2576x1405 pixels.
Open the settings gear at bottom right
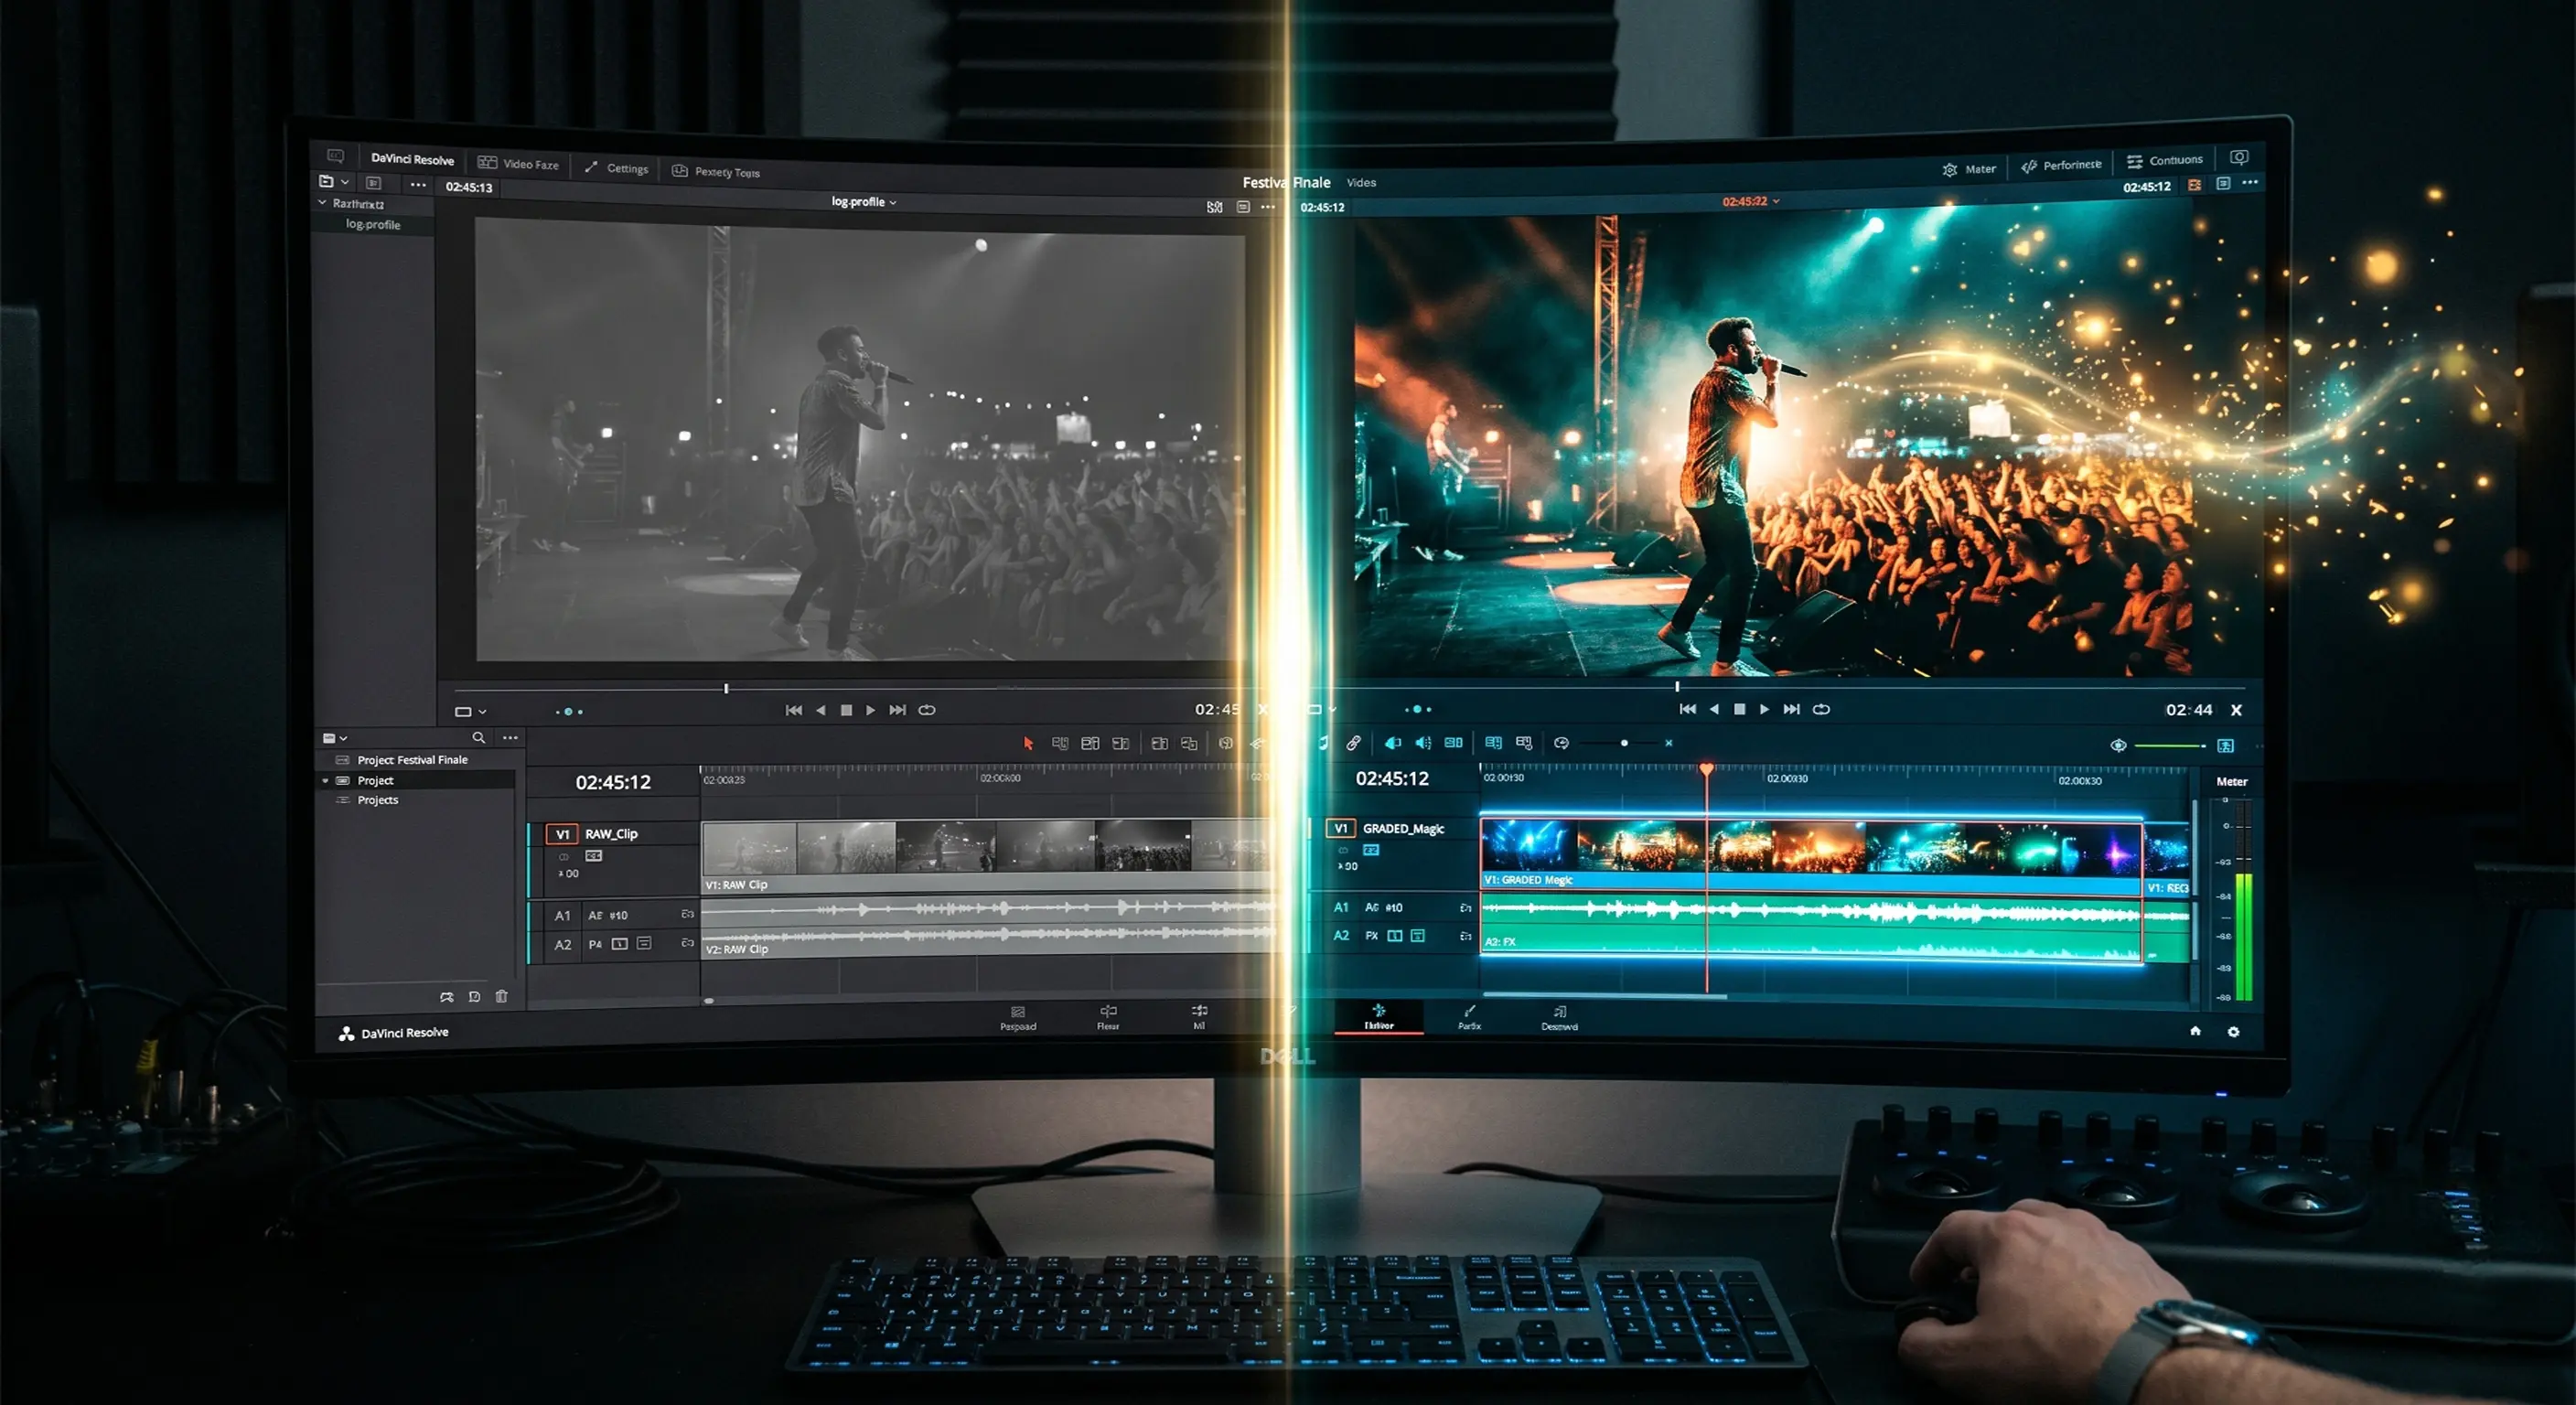(x=2233, y=1032)
